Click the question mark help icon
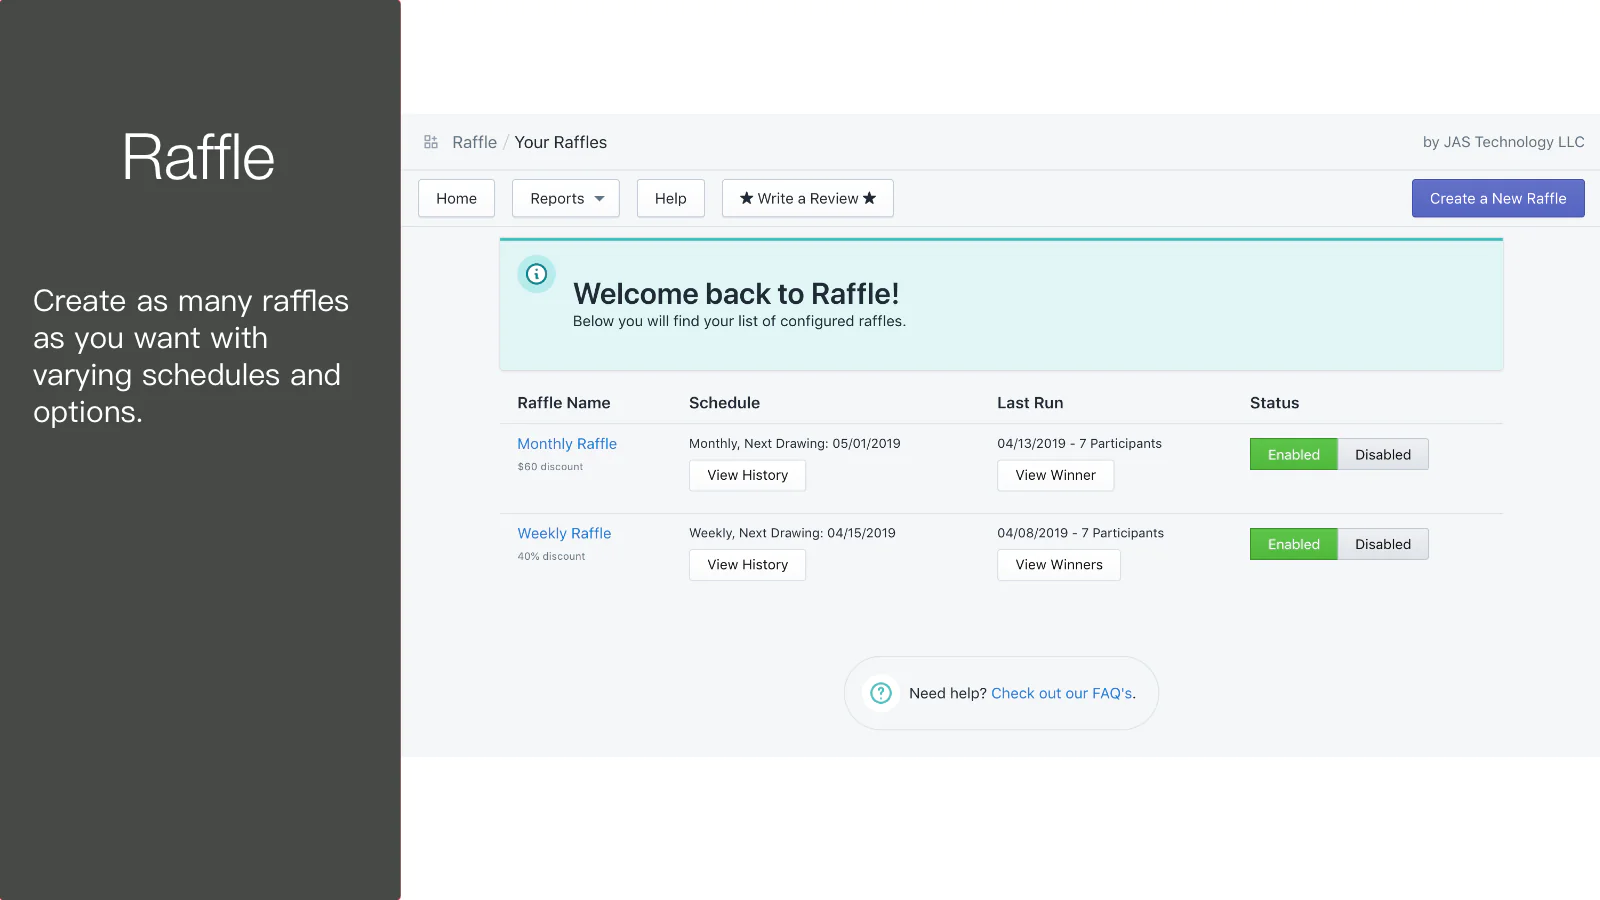Image resolution: width=1600 pixels, height=900 pixels. [881, 693]
